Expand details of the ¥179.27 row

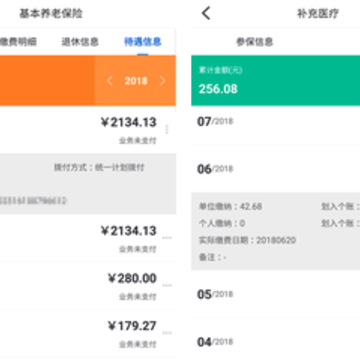coord(167,332)
